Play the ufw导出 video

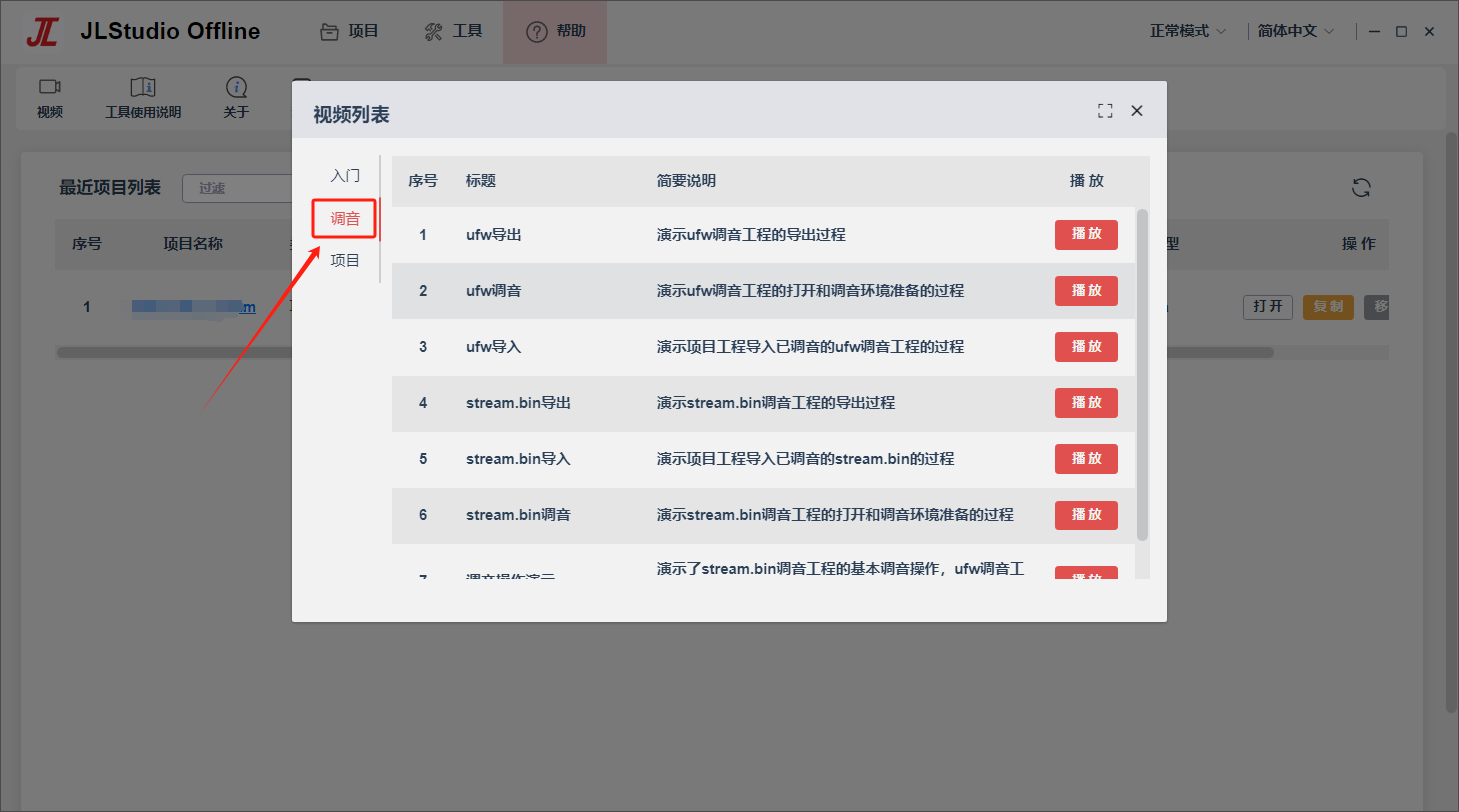pos(1086,234)
